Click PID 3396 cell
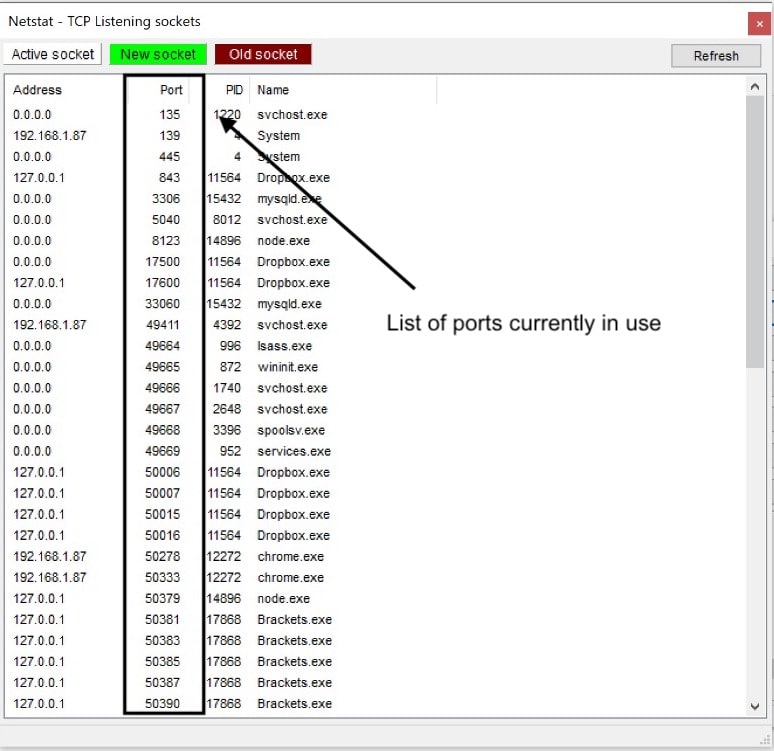774x751 pixels. [x=227, y=430]
